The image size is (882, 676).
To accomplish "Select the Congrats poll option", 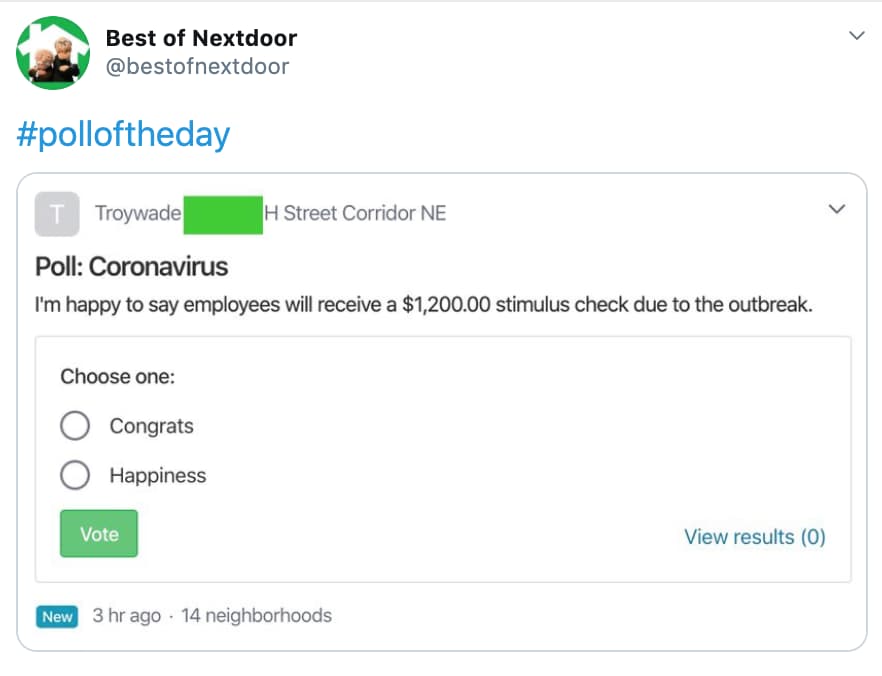I will coord(151,426).
